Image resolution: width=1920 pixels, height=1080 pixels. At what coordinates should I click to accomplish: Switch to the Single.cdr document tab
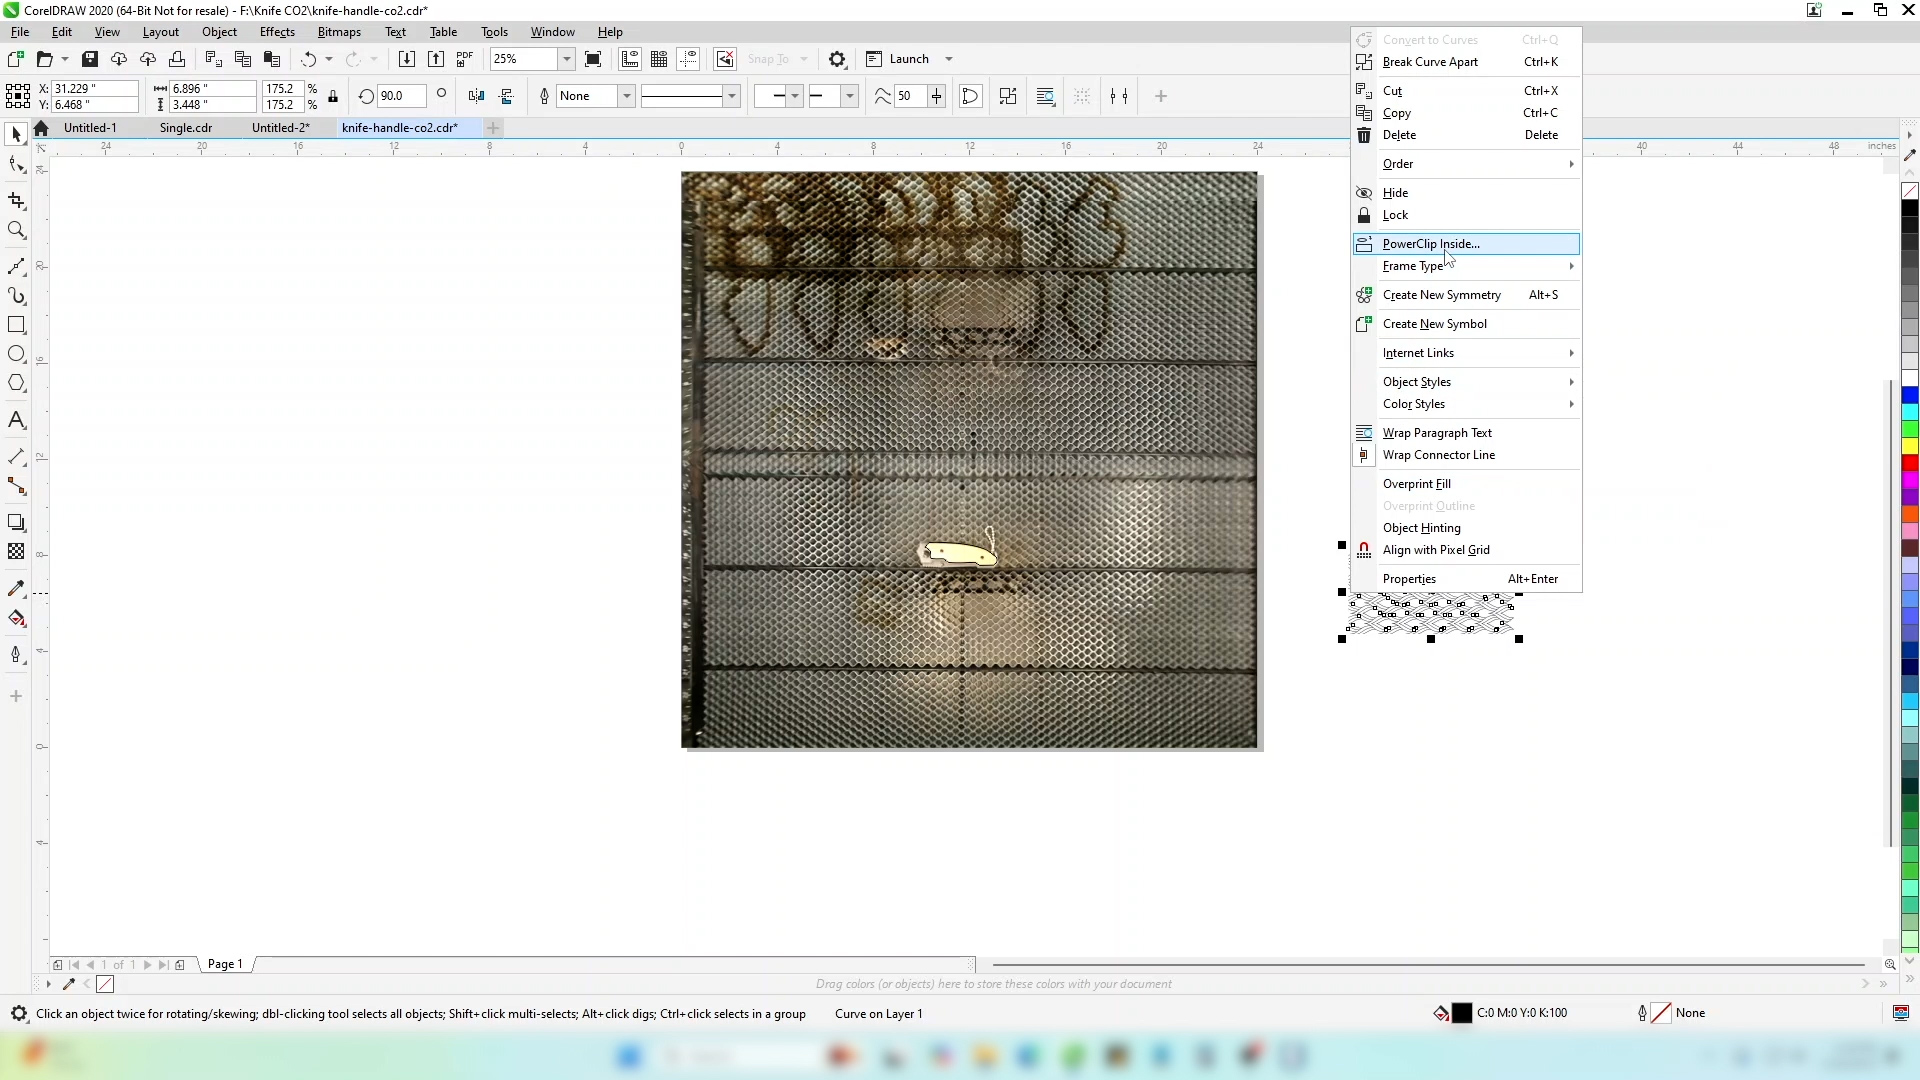pos(186,128)
